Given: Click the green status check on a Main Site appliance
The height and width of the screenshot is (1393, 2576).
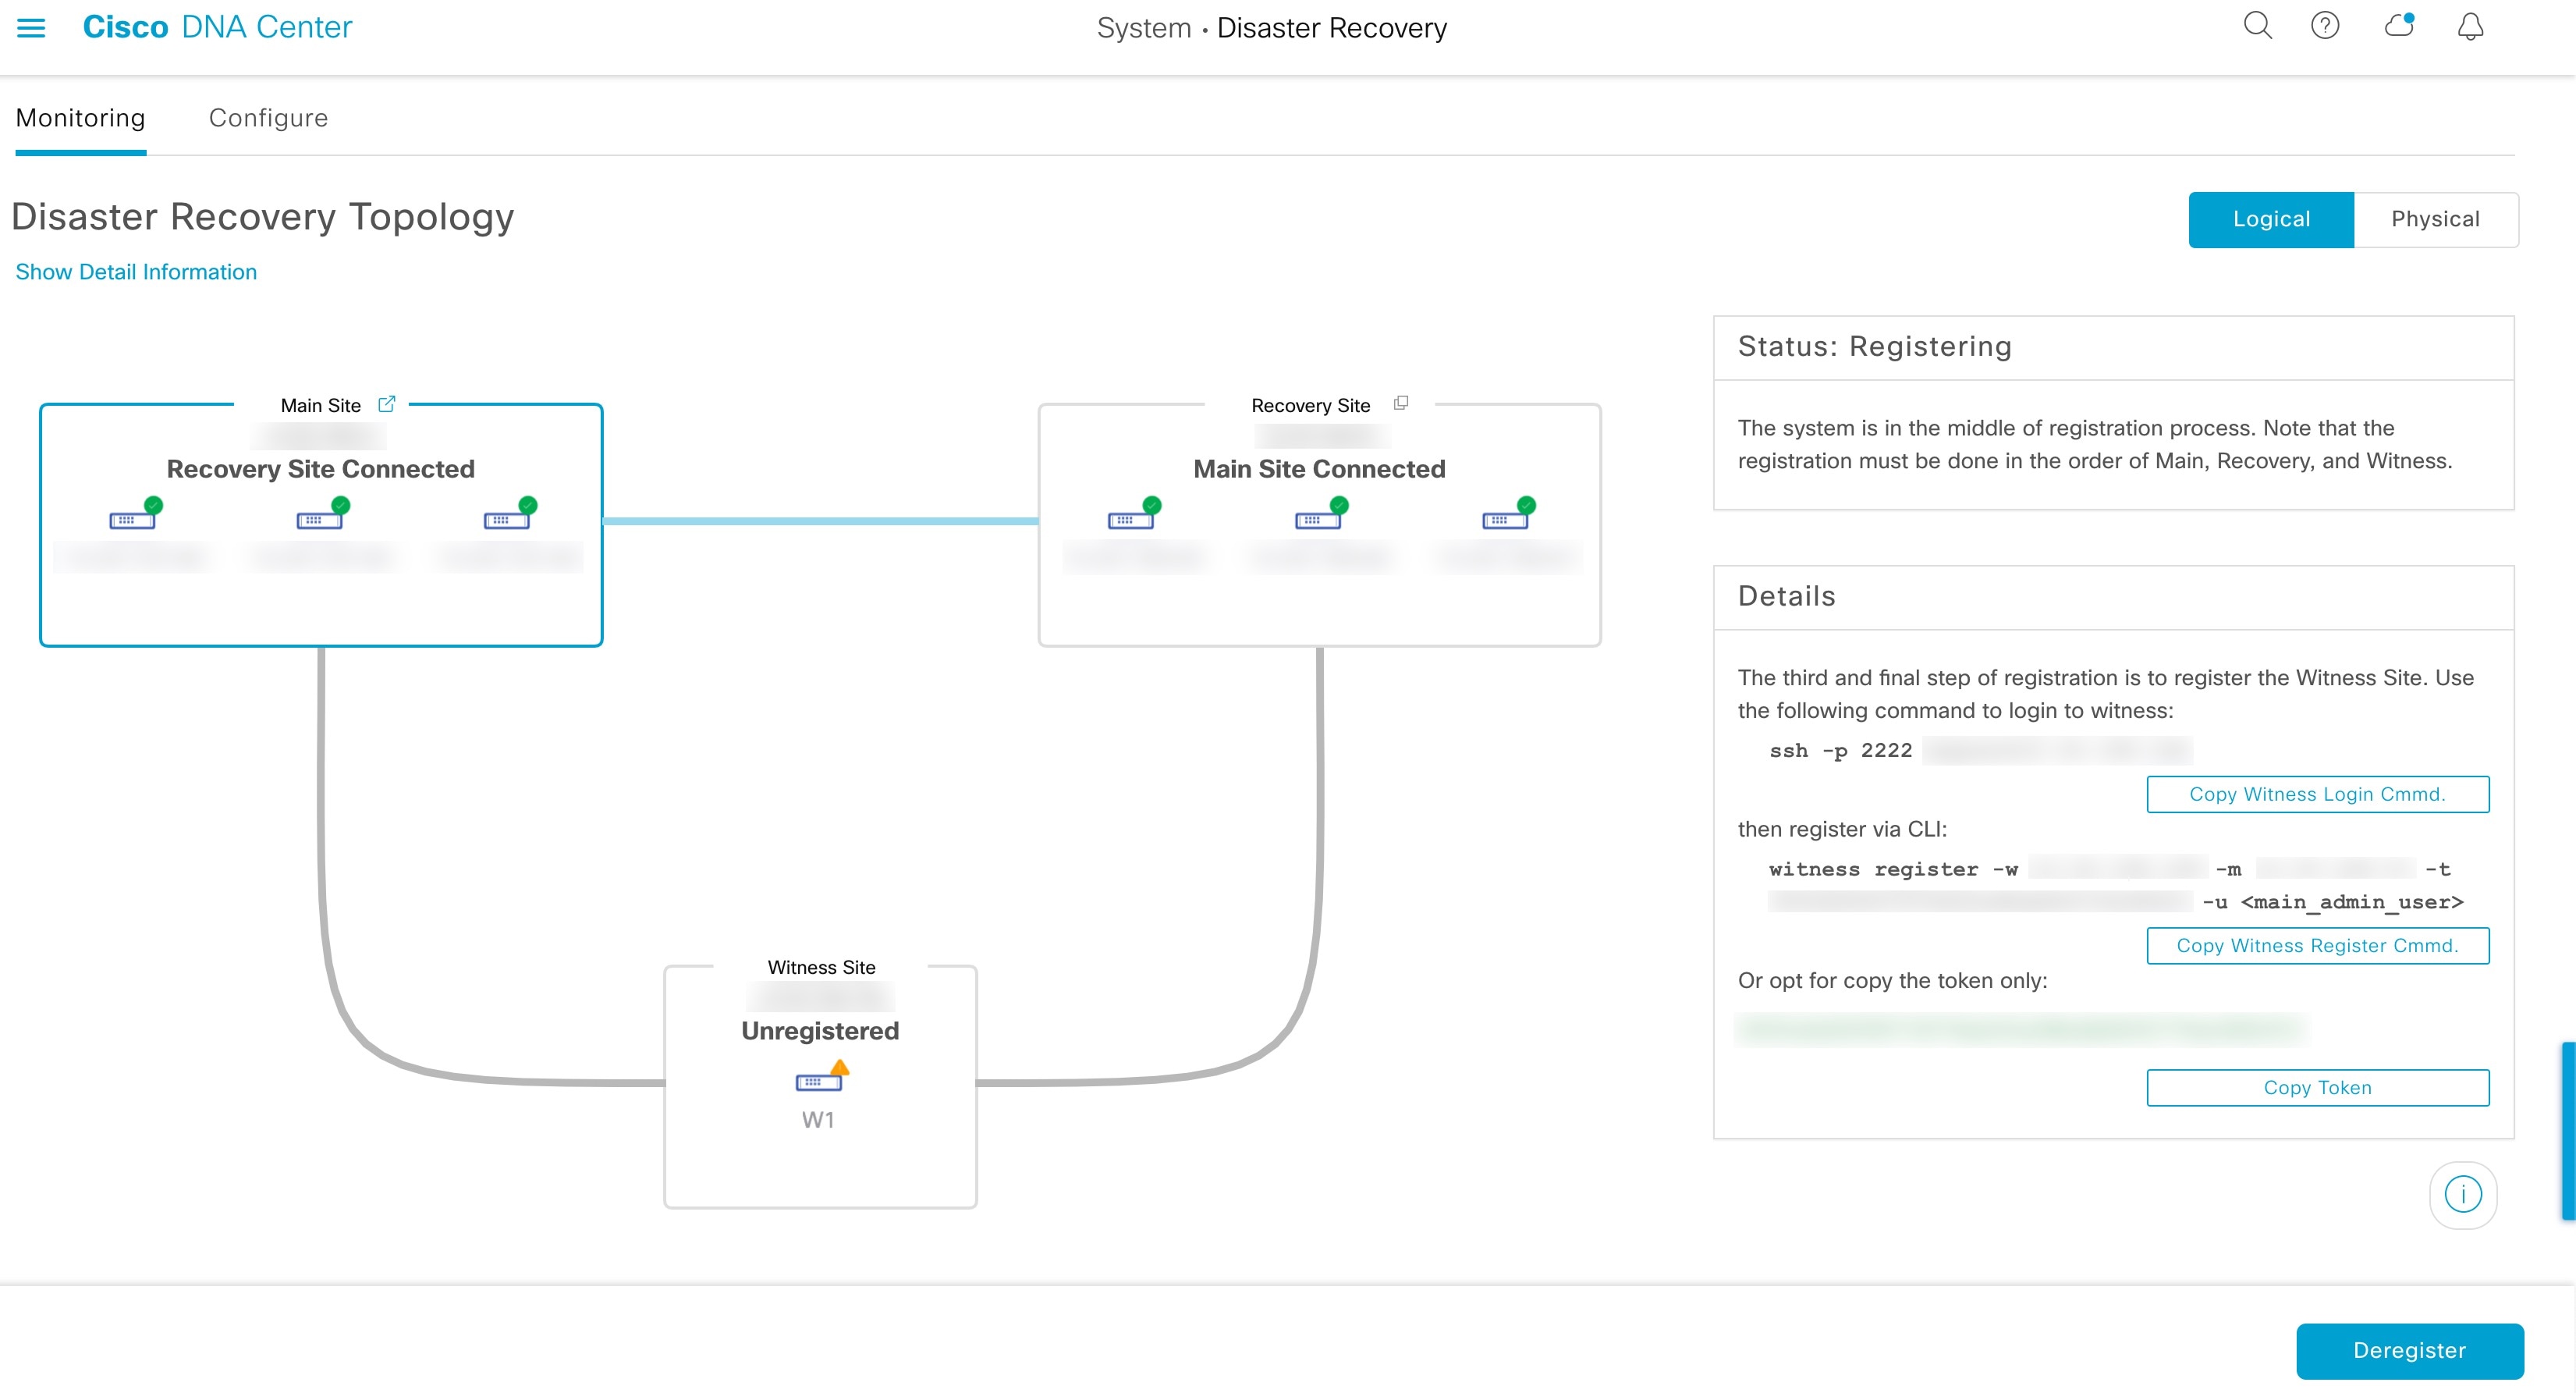Looking at the screenshot, I should point(153,505).
